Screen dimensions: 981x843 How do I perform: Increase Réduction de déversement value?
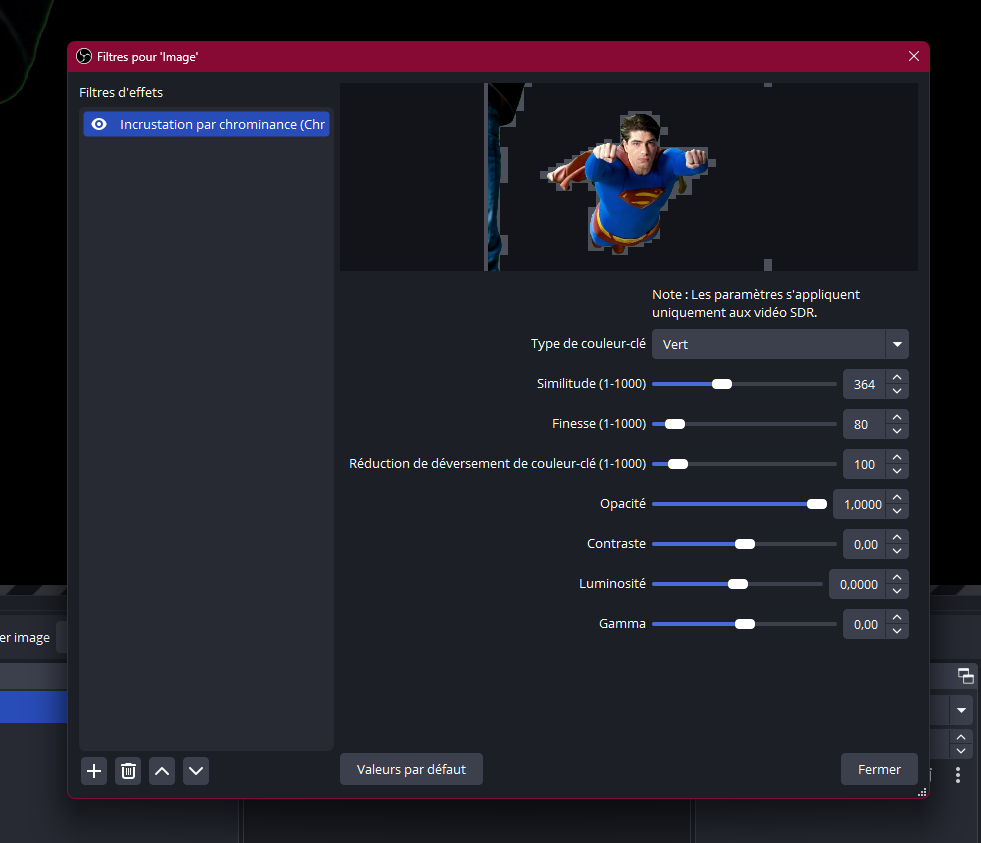tap(897, 457)
